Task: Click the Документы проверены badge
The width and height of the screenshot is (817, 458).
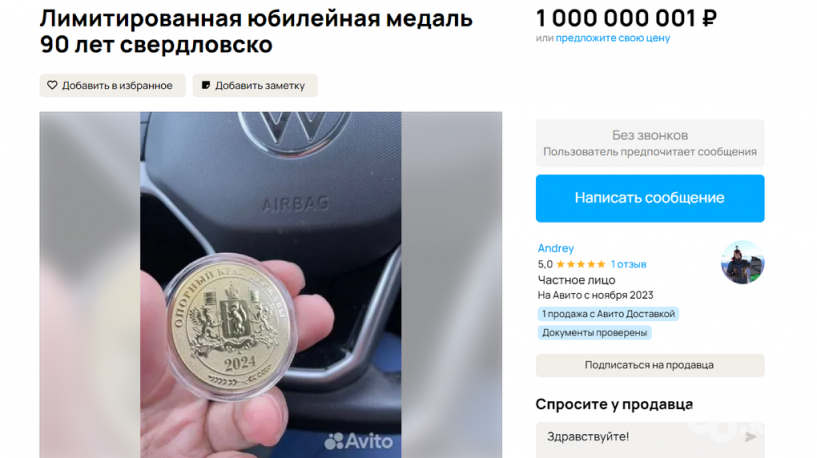Action: [595, 332]
